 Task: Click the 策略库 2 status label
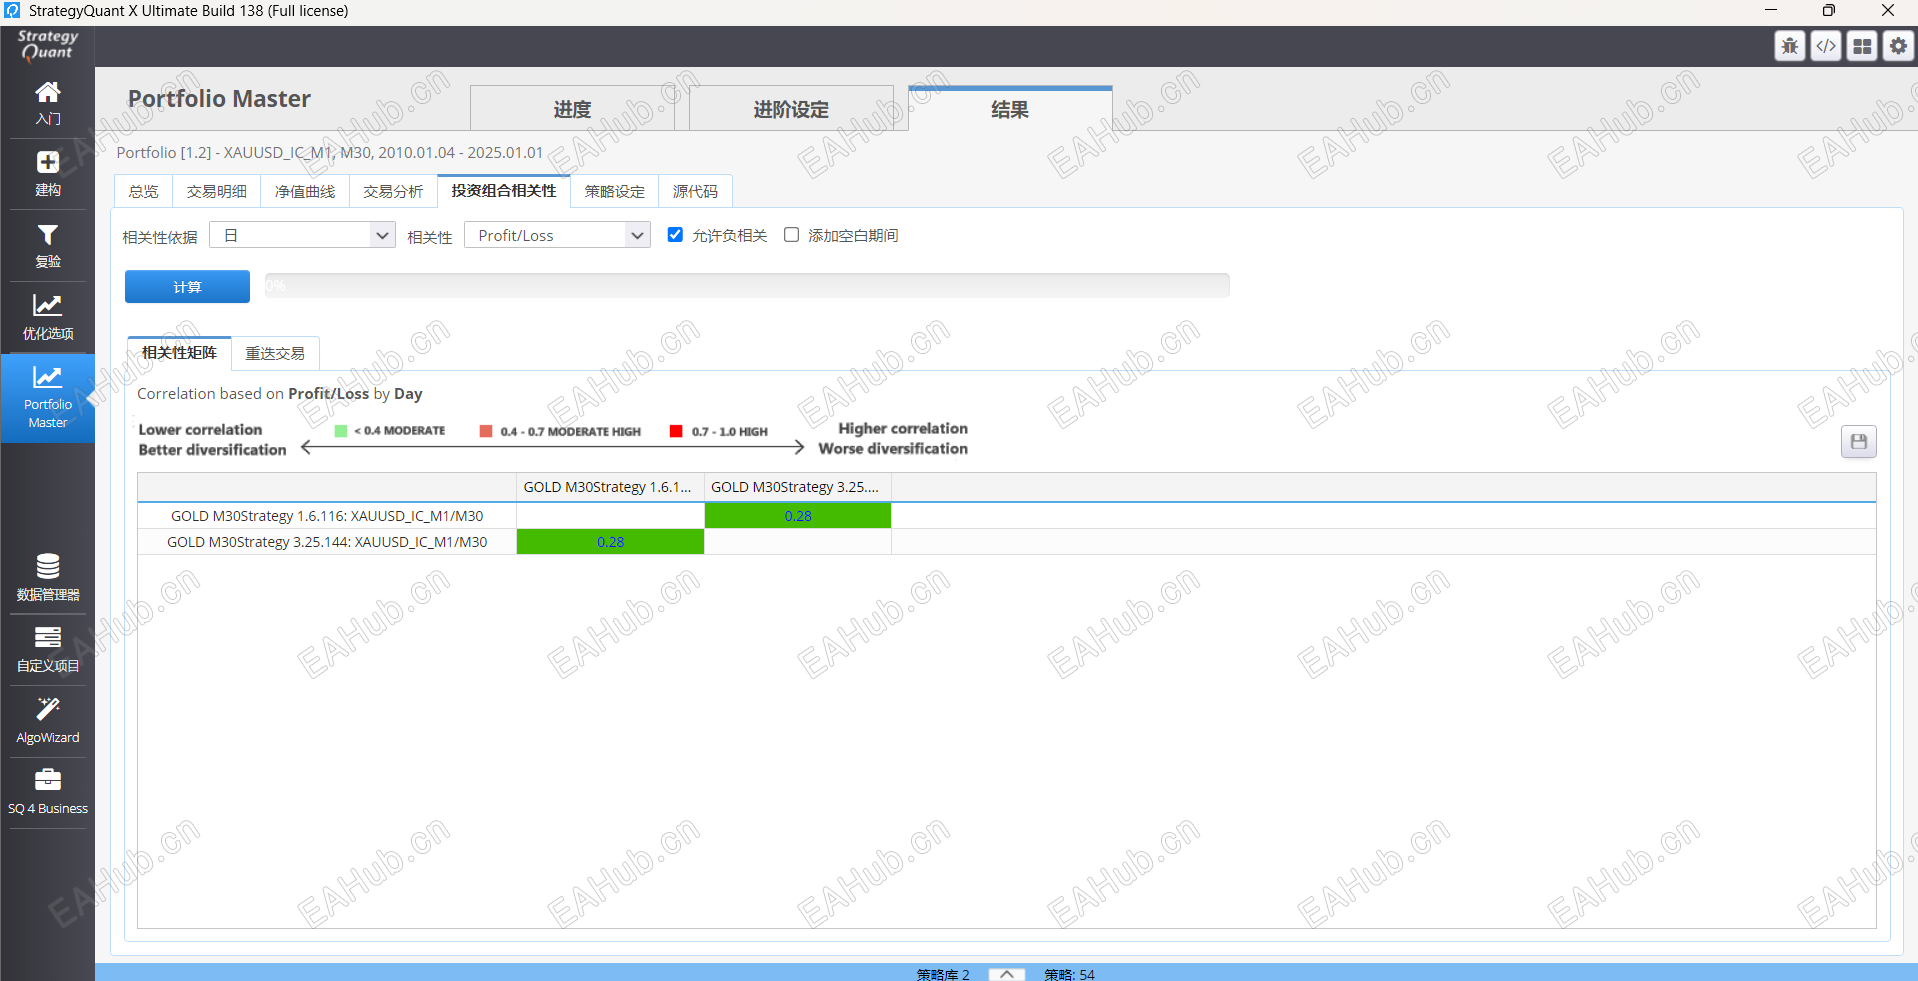943,974
